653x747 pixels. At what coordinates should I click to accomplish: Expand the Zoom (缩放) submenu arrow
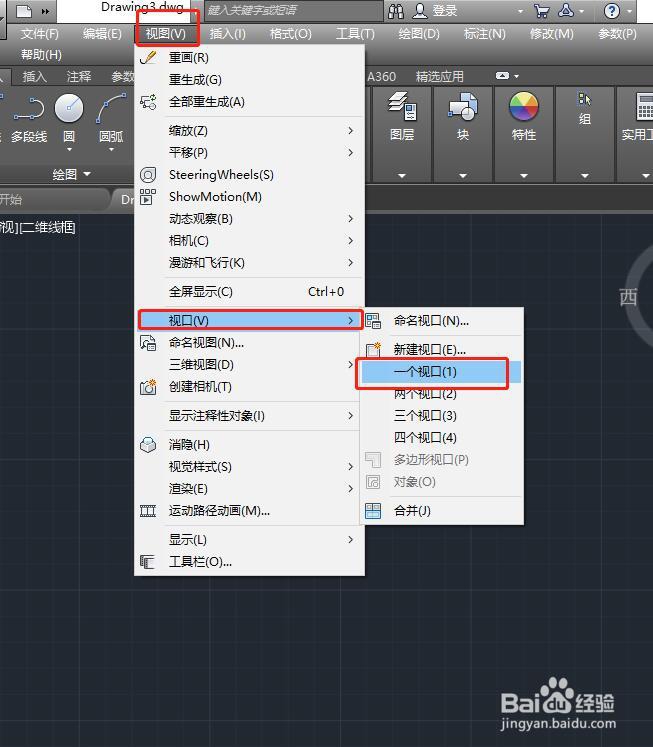351,131
